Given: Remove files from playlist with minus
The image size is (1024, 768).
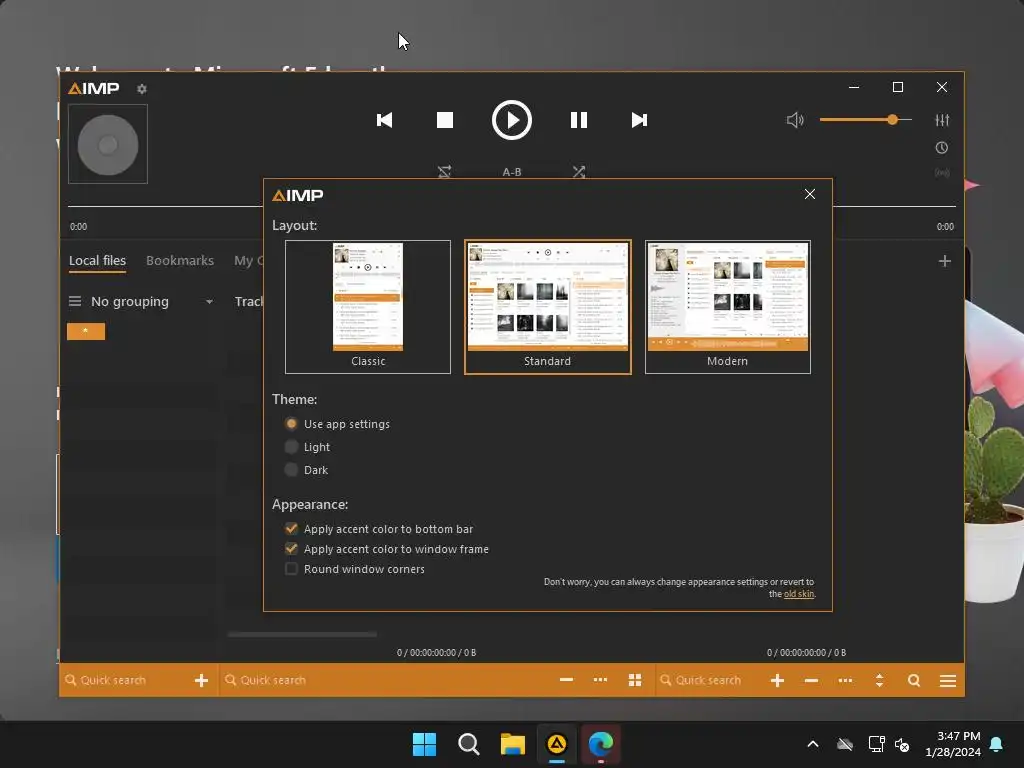Looking at the screenshot, I should point(811,680).
